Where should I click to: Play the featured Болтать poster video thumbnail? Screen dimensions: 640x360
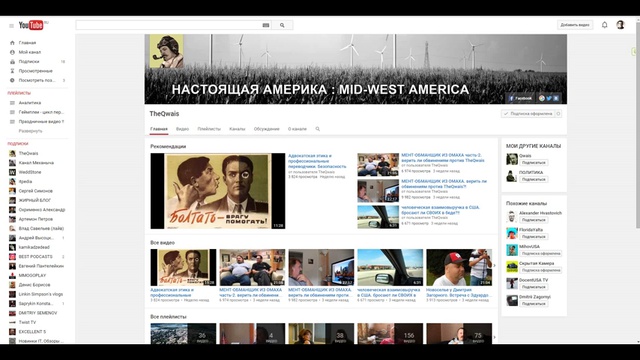click(x=218, y=191)
